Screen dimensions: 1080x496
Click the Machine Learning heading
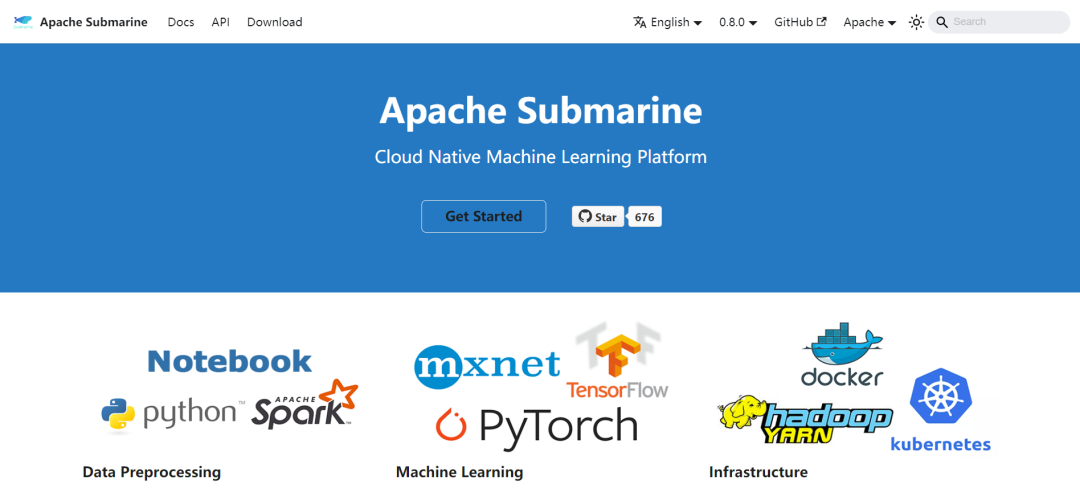pyautogui.click(x=459, y=473)
